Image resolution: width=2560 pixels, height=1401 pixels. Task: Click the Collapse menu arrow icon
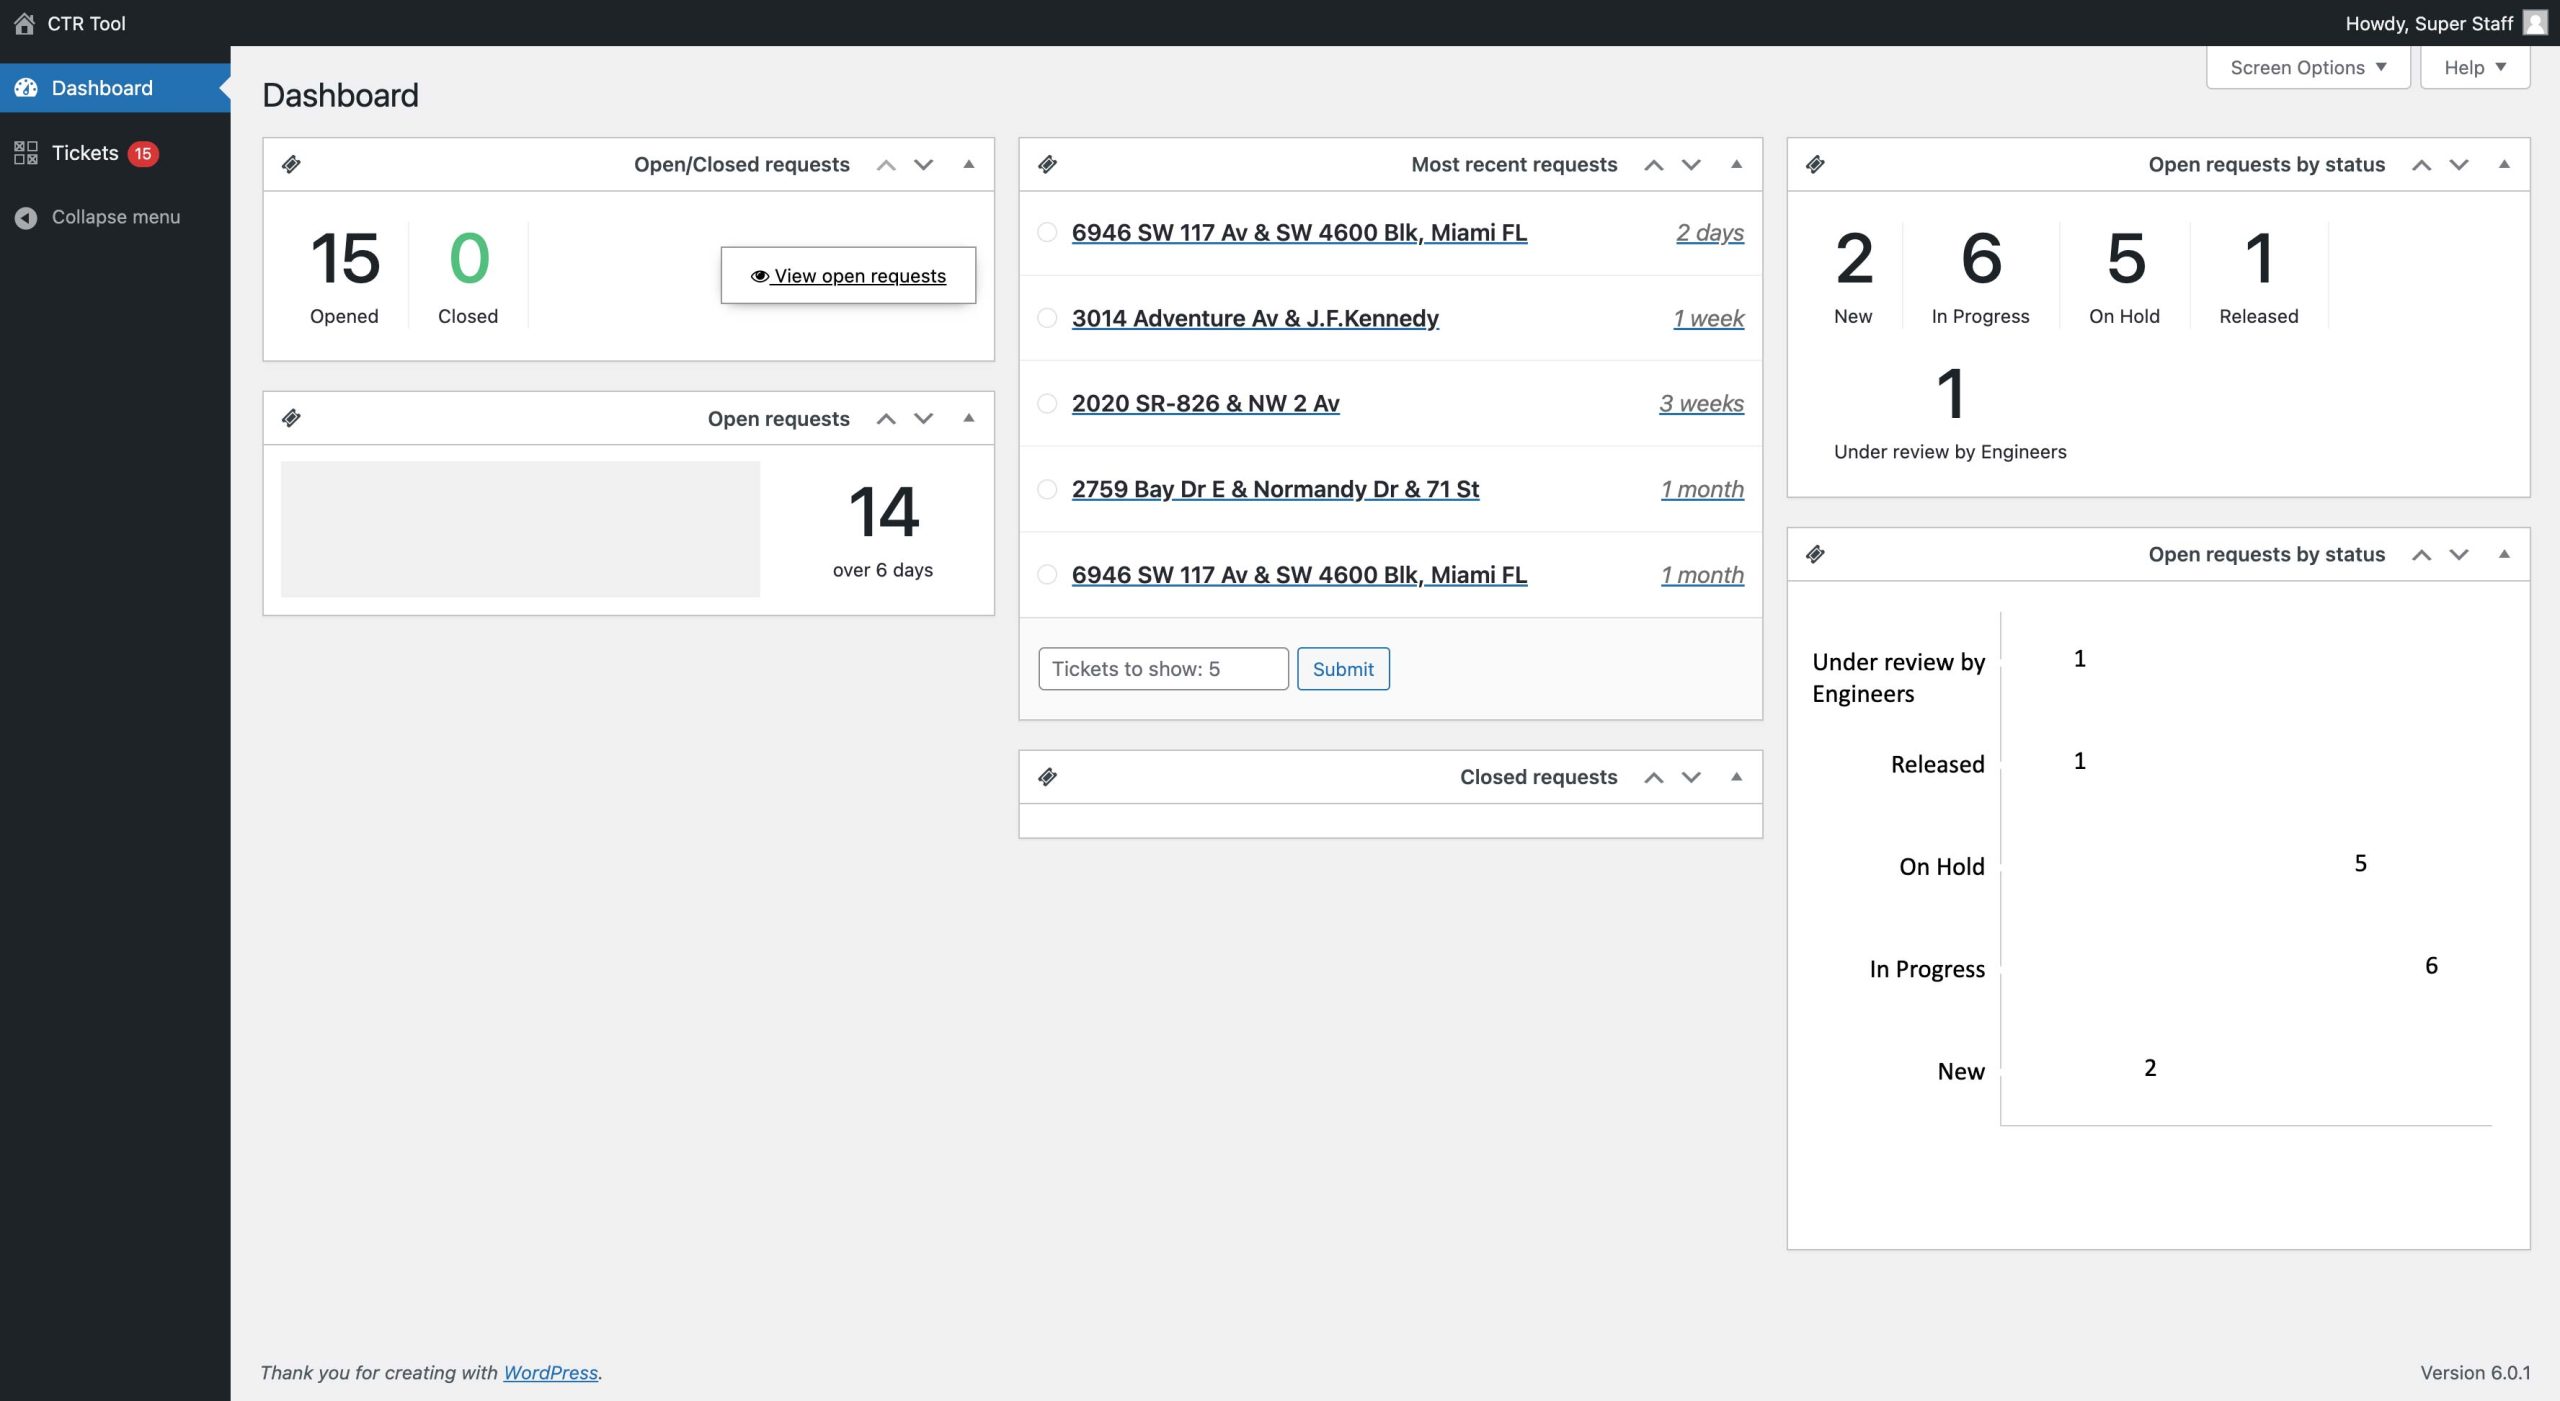26,217
